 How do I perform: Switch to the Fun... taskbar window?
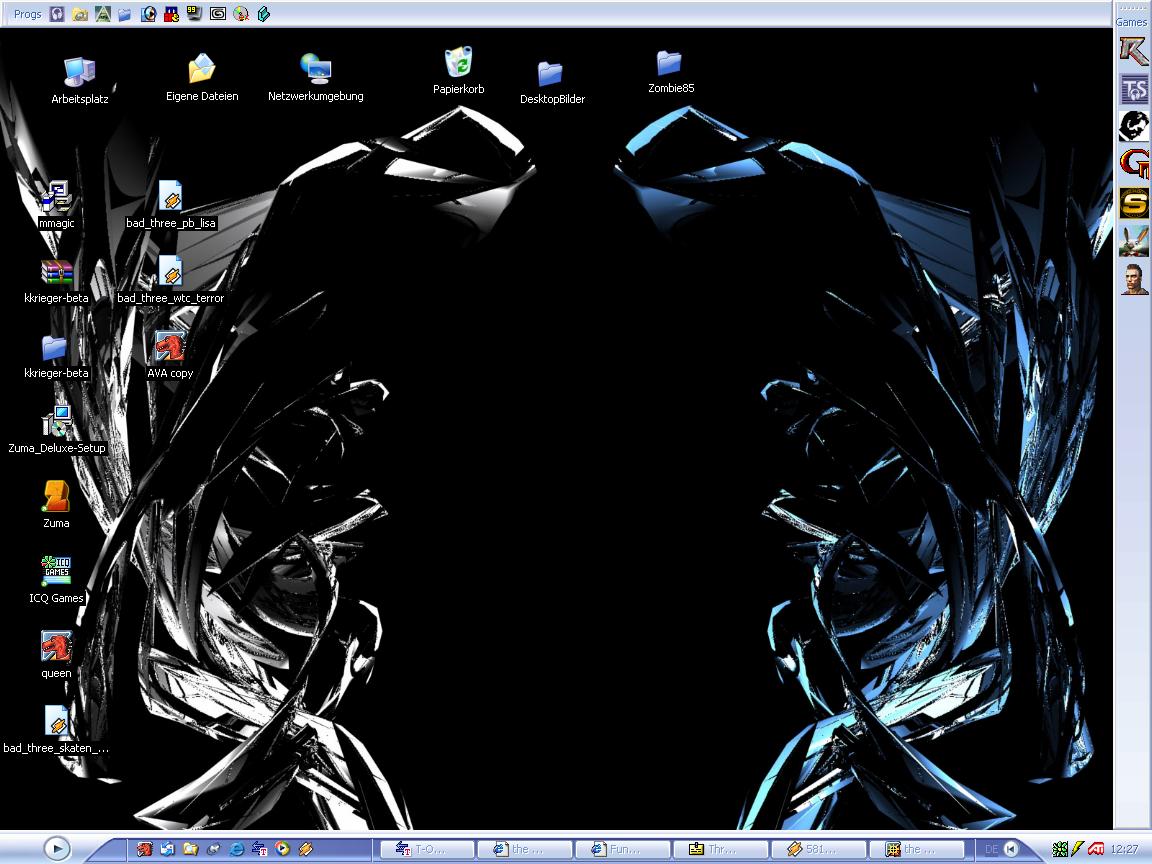(616, 849)
